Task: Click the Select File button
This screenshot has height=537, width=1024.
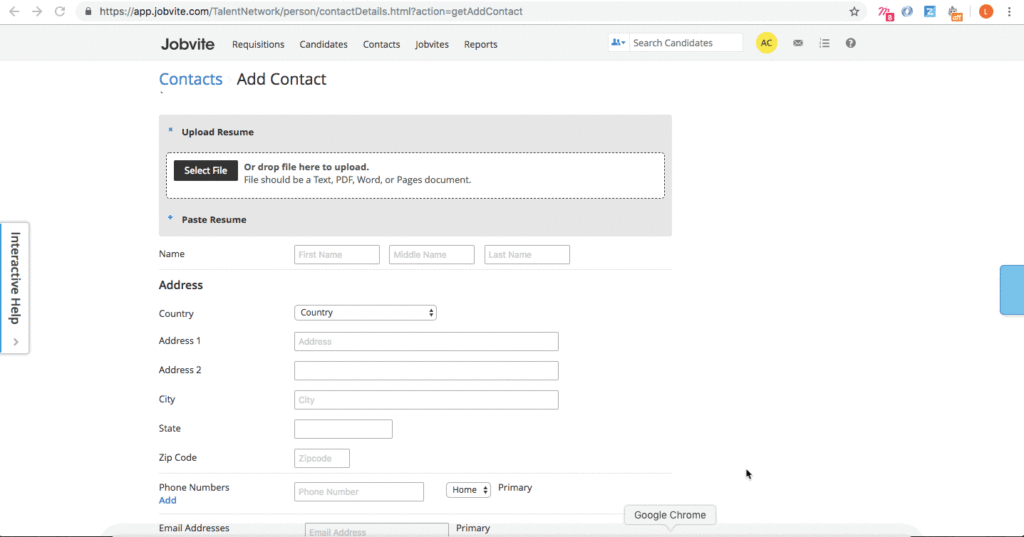Action: pyautogui.click(x=206, y=171)
